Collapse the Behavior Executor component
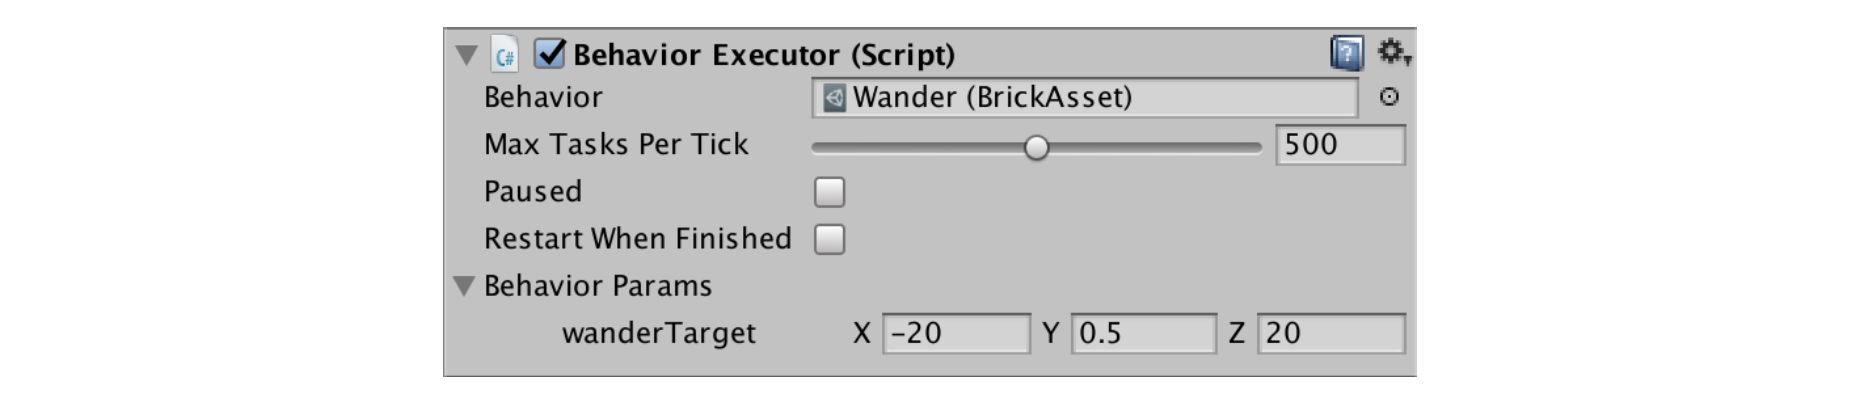Screen dimensions: 1854x404 466,55
